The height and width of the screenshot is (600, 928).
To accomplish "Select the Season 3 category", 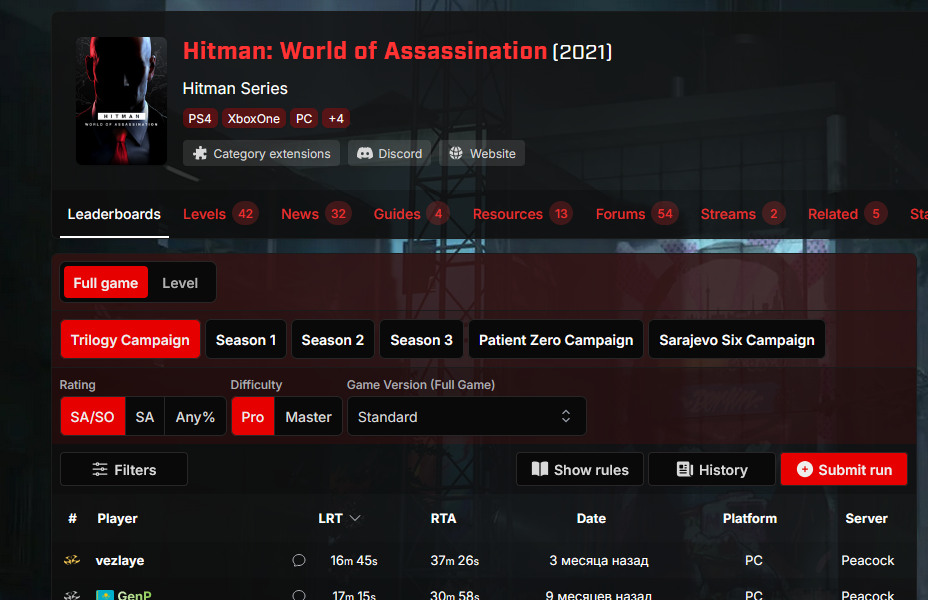I will [421, 340].
